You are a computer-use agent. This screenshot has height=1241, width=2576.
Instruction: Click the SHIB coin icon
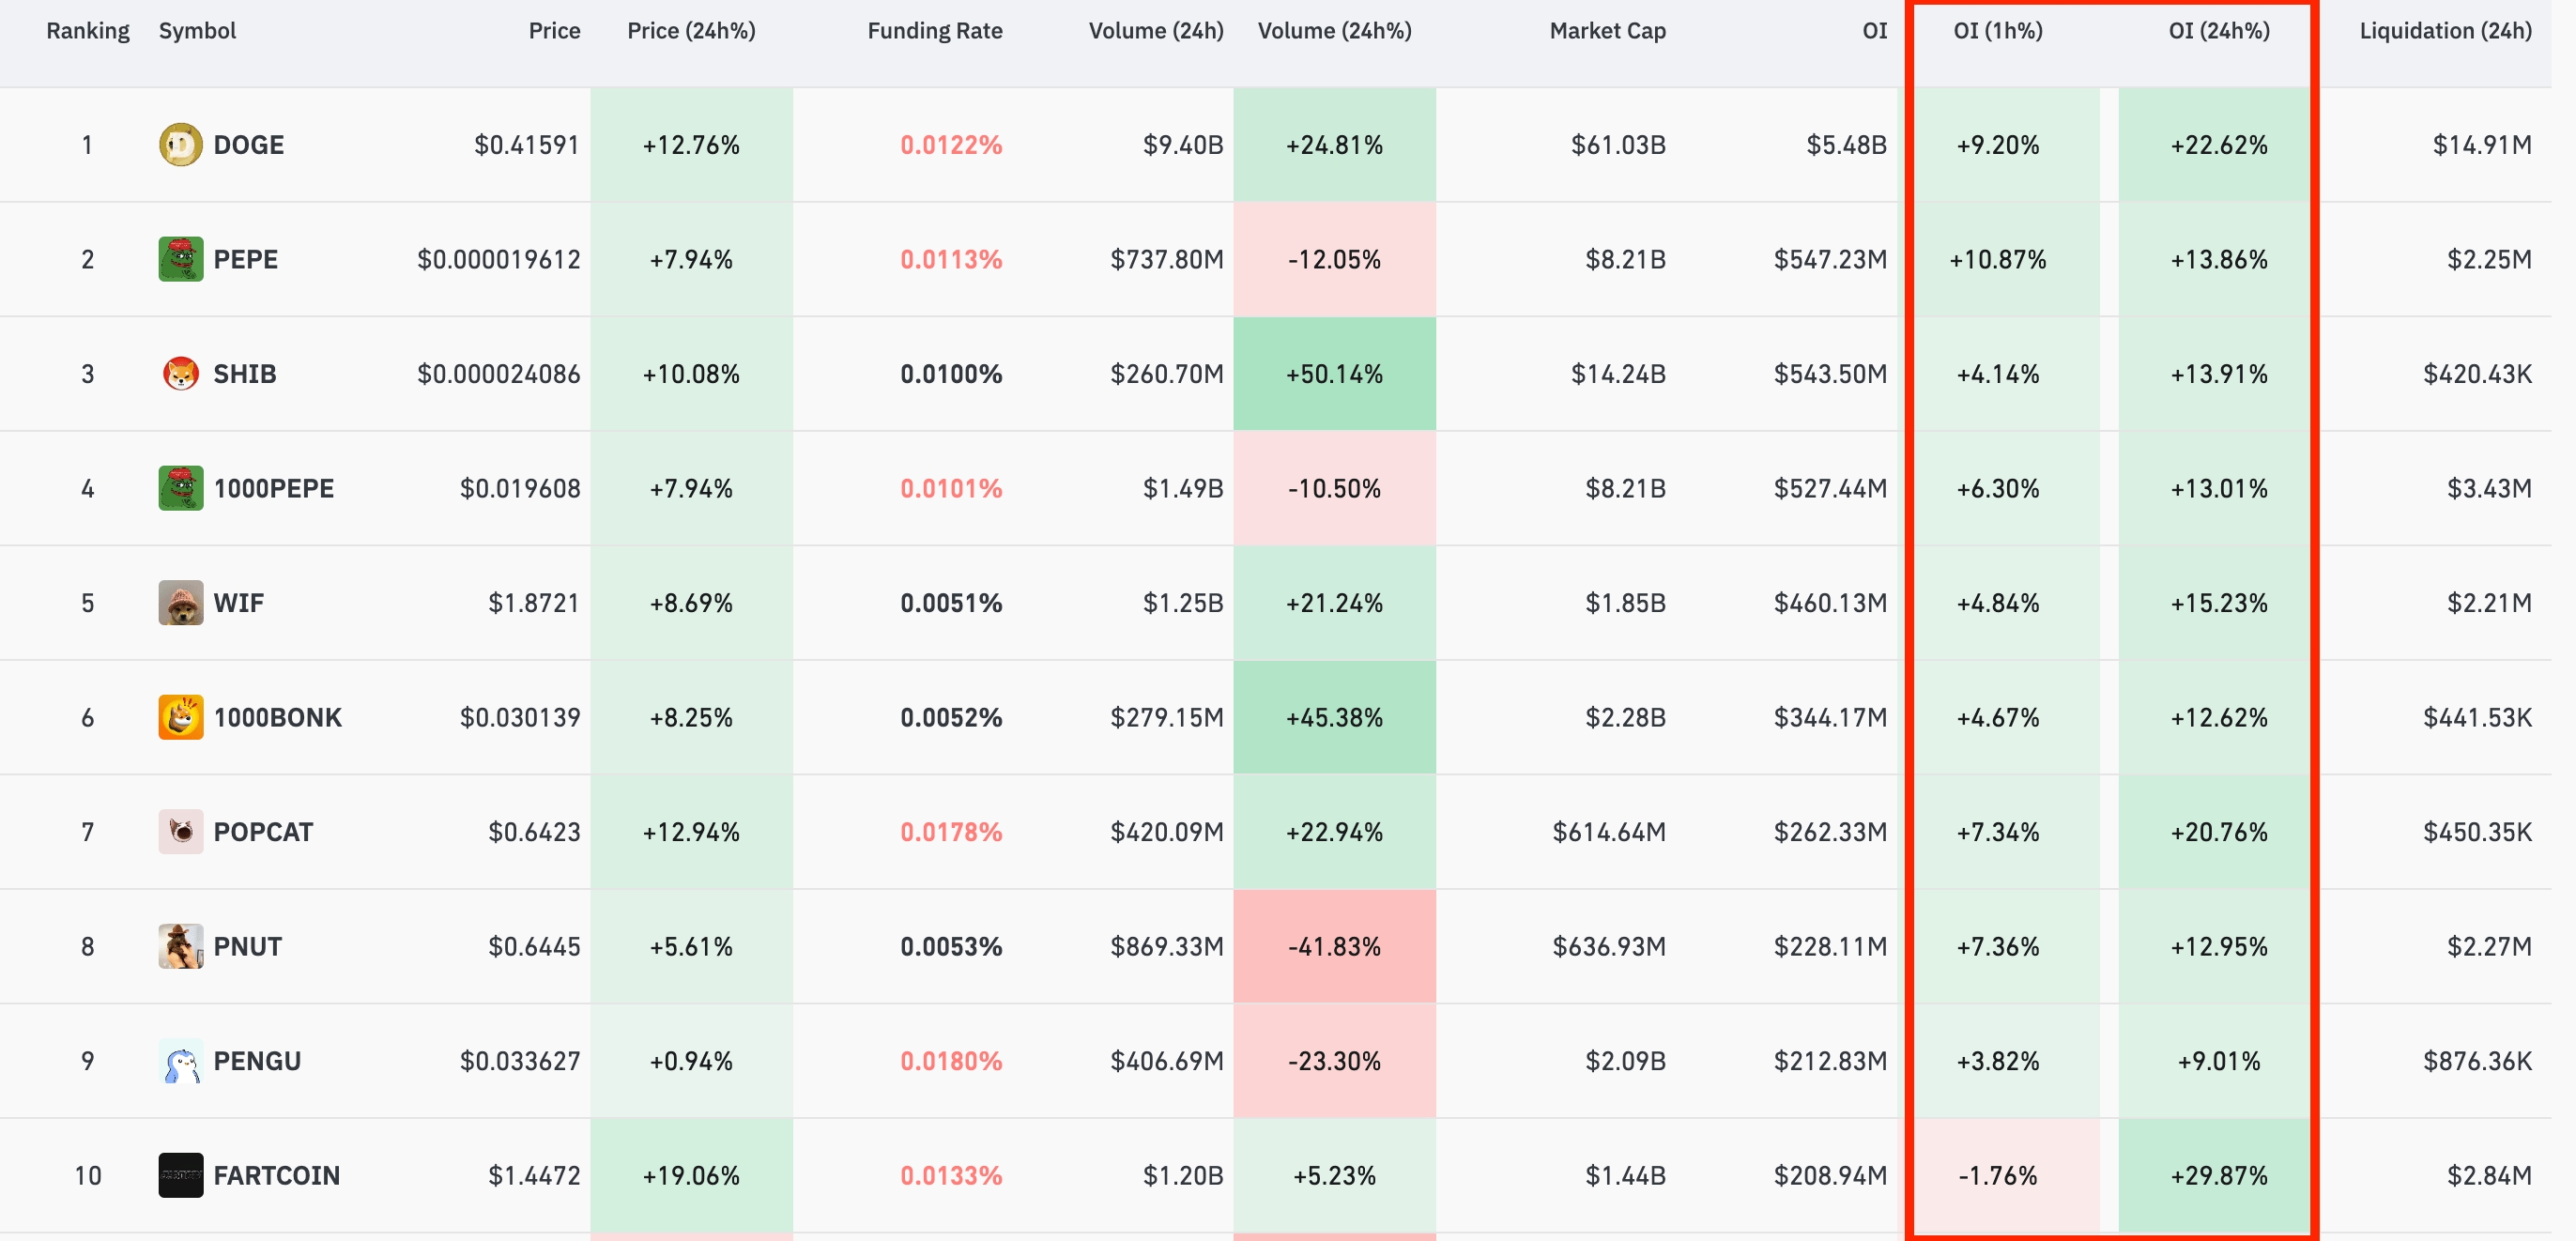[x=180, y=374]
